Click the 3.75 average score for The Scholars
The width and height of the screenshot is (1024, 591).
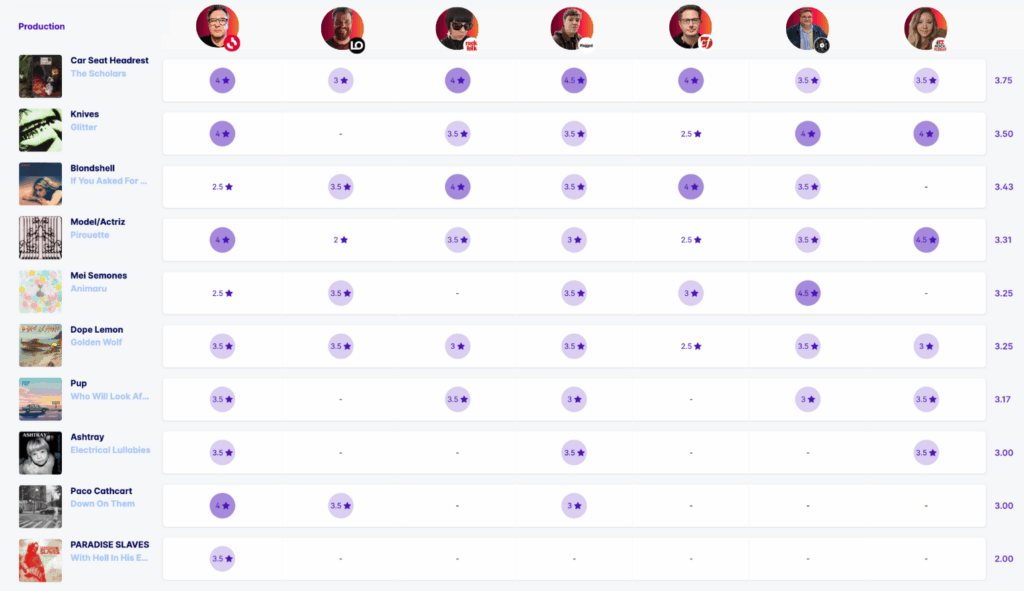pyautogui.click(x=1003, y=80)
